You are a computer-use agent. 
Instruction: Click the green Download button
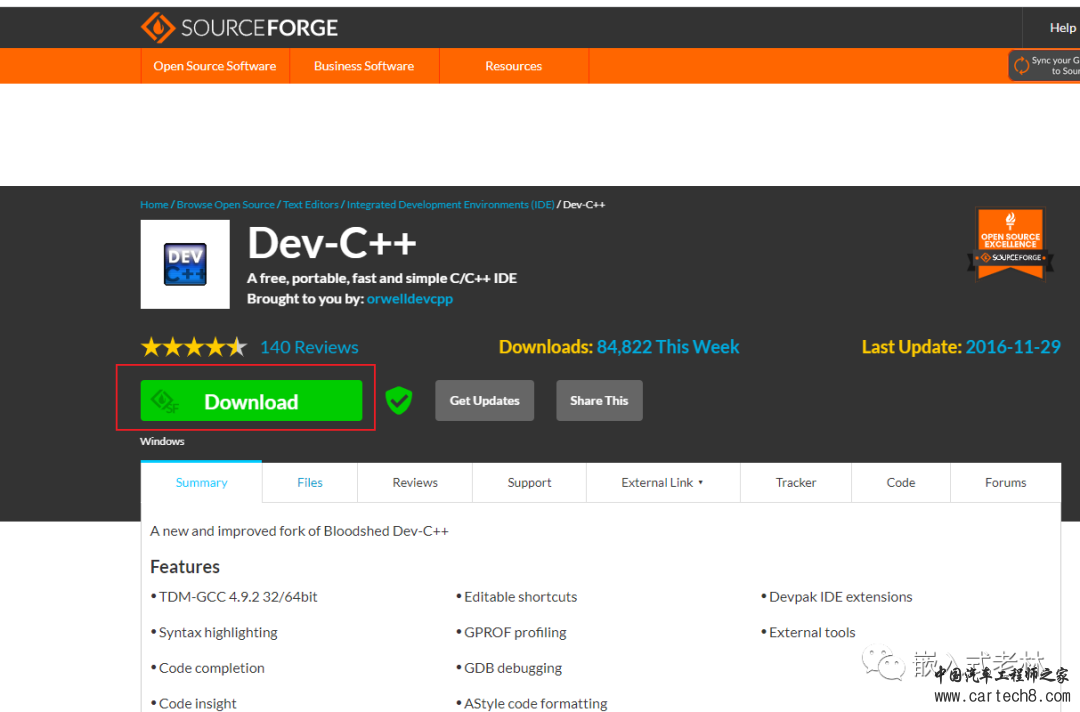tap(251, 401)
